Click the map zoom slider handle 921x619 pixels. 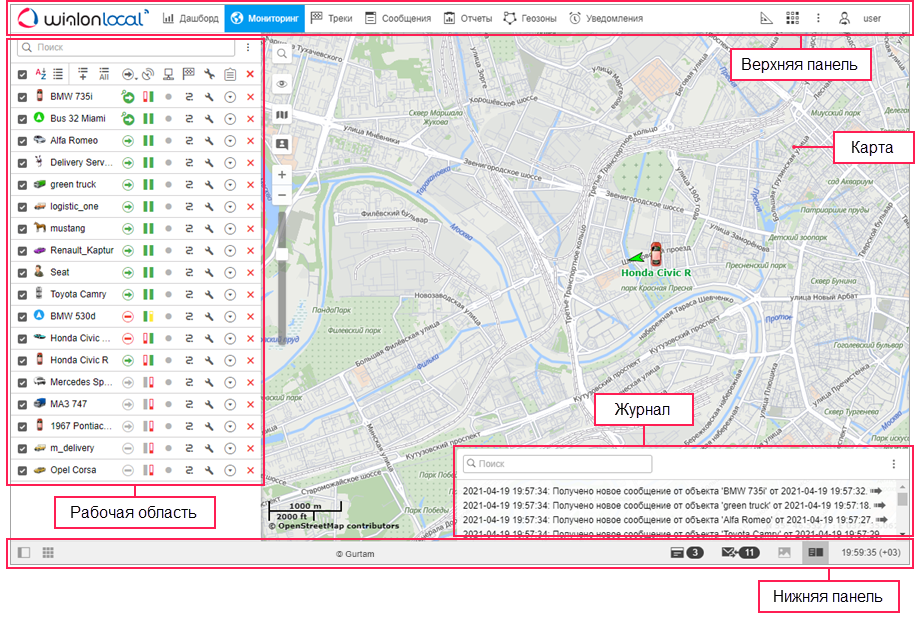[282, 254]
